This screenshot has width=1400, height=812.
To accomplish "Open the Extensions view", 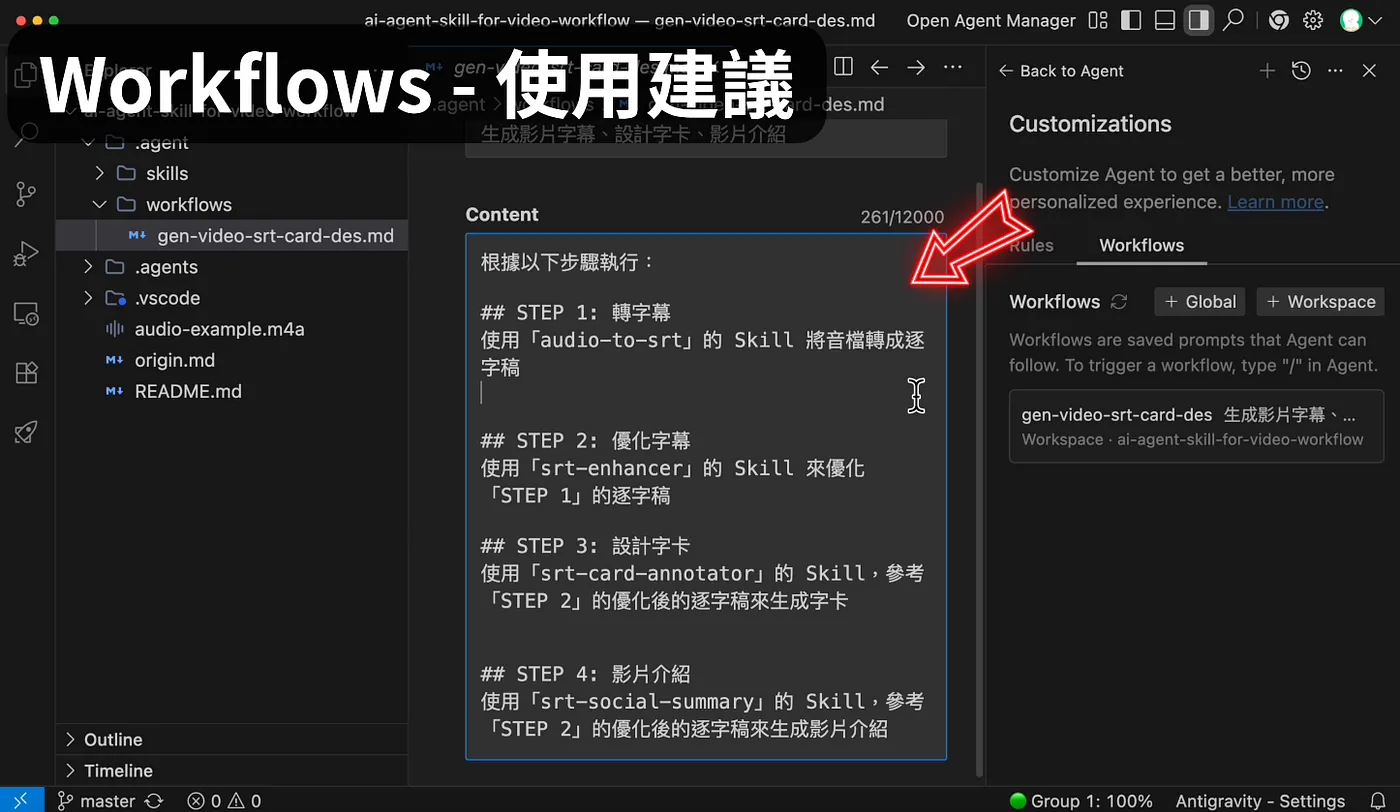I will coord(26,373).
